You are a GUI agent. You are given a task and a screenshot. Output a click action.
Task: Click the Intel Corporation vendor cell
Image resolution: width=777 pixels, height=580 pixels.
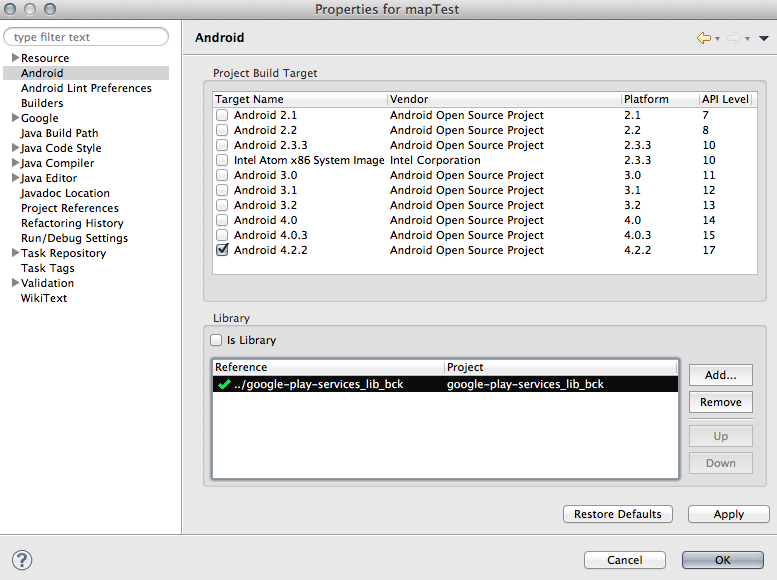[435, 160]
